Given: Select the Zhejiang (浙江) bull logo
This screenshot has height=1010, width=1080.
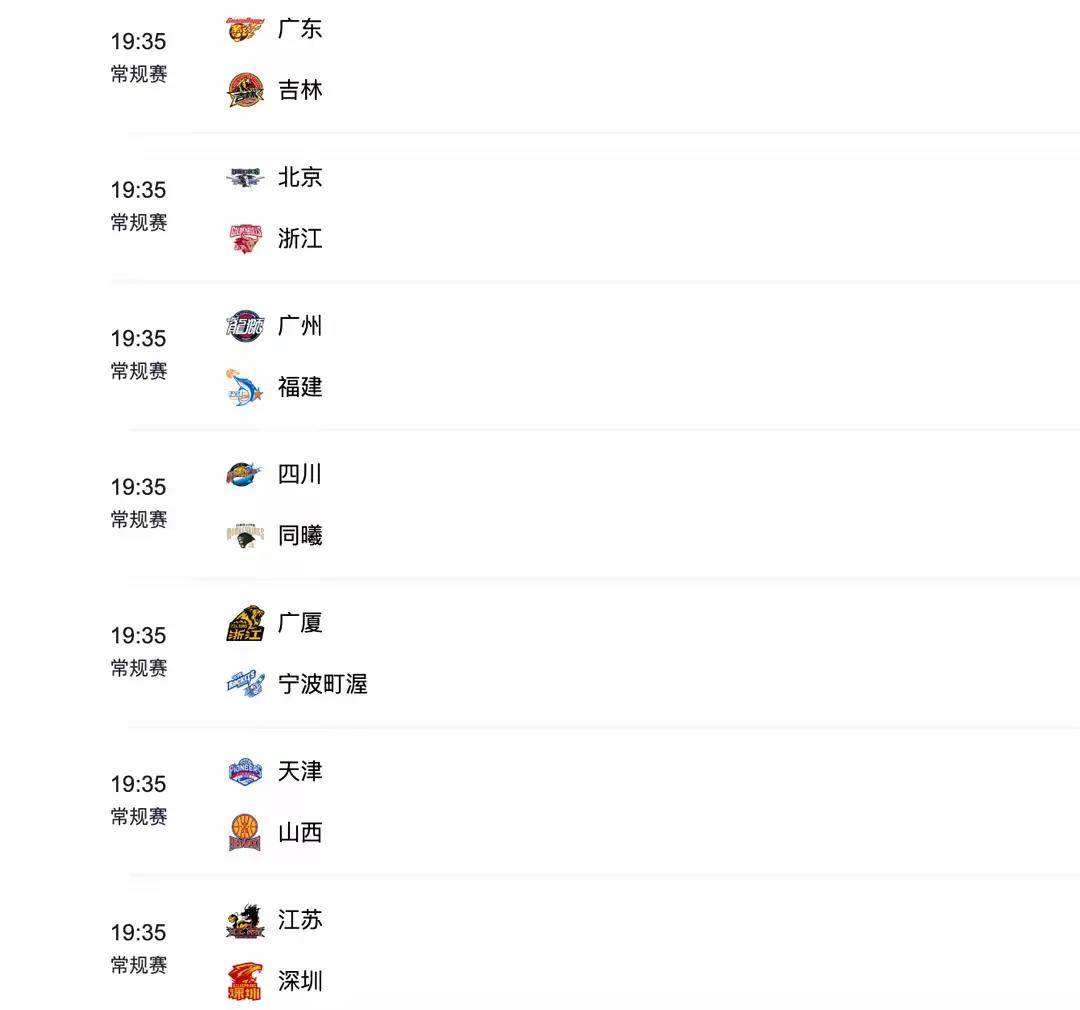Looking at the screenshot, I should (245, 238).
